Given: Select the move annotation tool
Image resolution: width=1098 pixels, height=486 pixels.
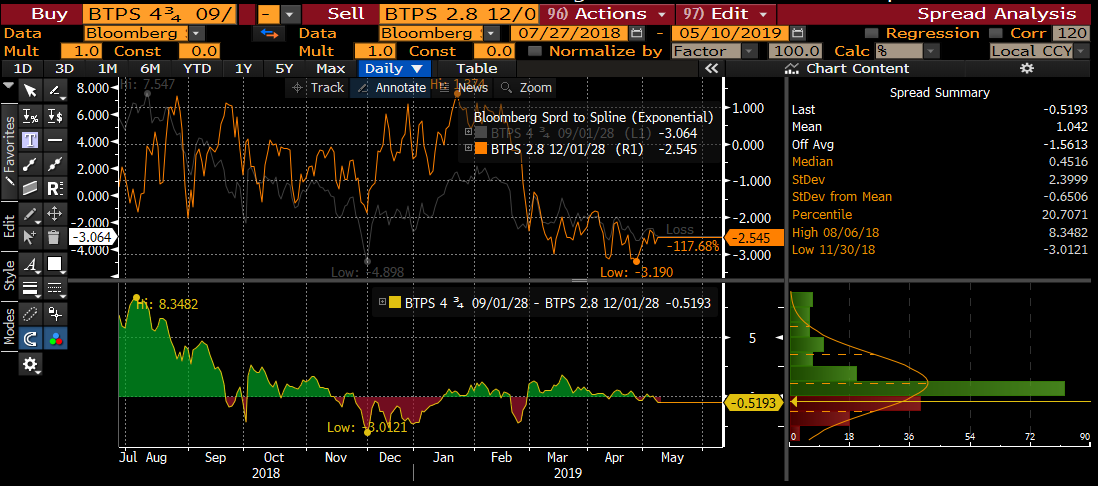Looking at the screenshot, I should tap(55, 213).
